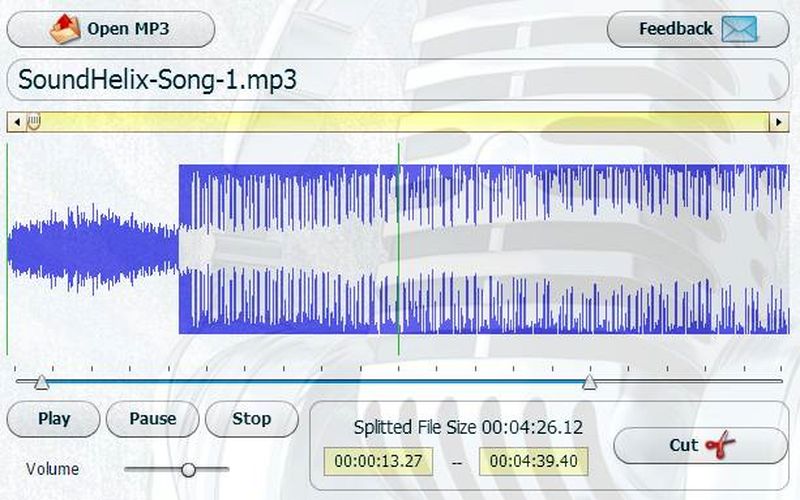The width and height of the screenshot is (800, 500).
Task: Click the start marker on trim slider
Action: (x=41, y=382)
